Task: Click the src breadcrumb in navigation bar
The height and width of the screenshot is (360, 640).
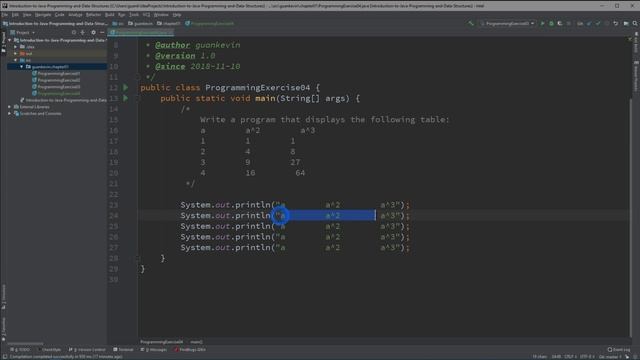Action: click(118, 24)
